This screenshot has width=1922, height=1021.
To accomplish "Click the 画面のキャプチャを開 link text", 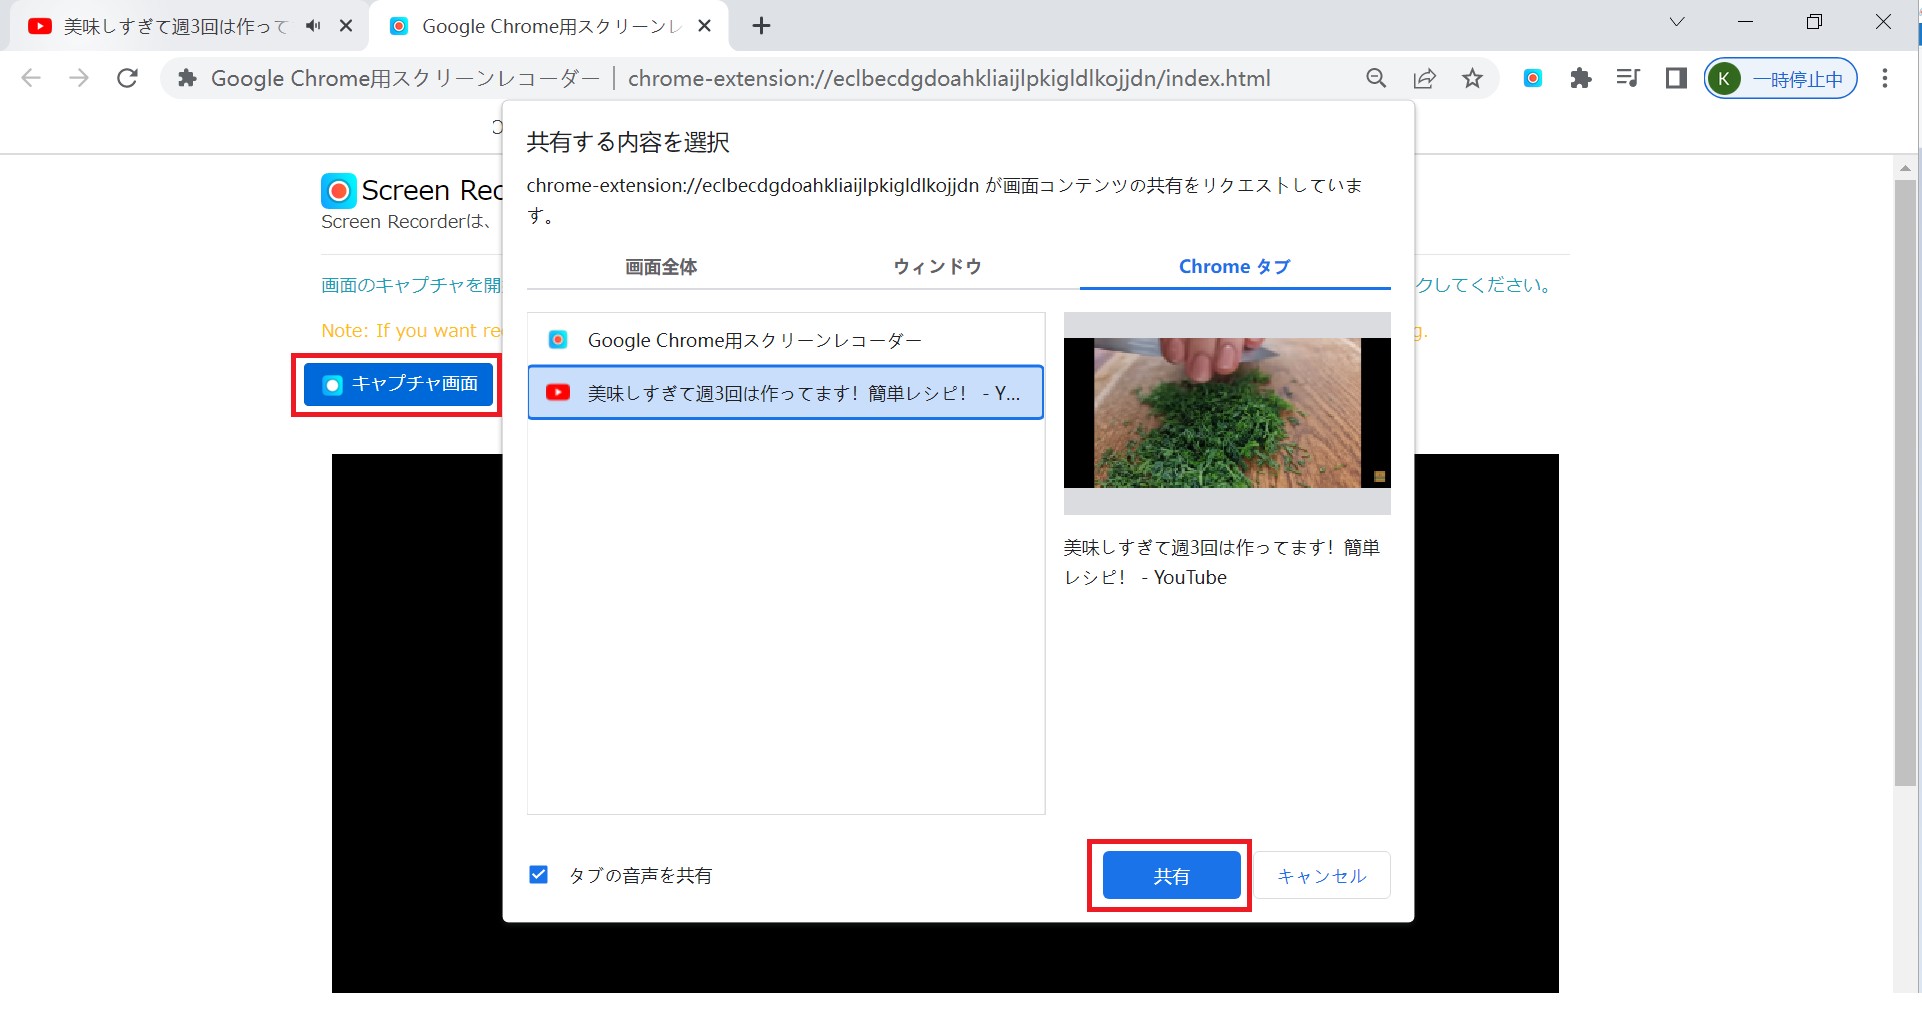I will click(411, 285).
